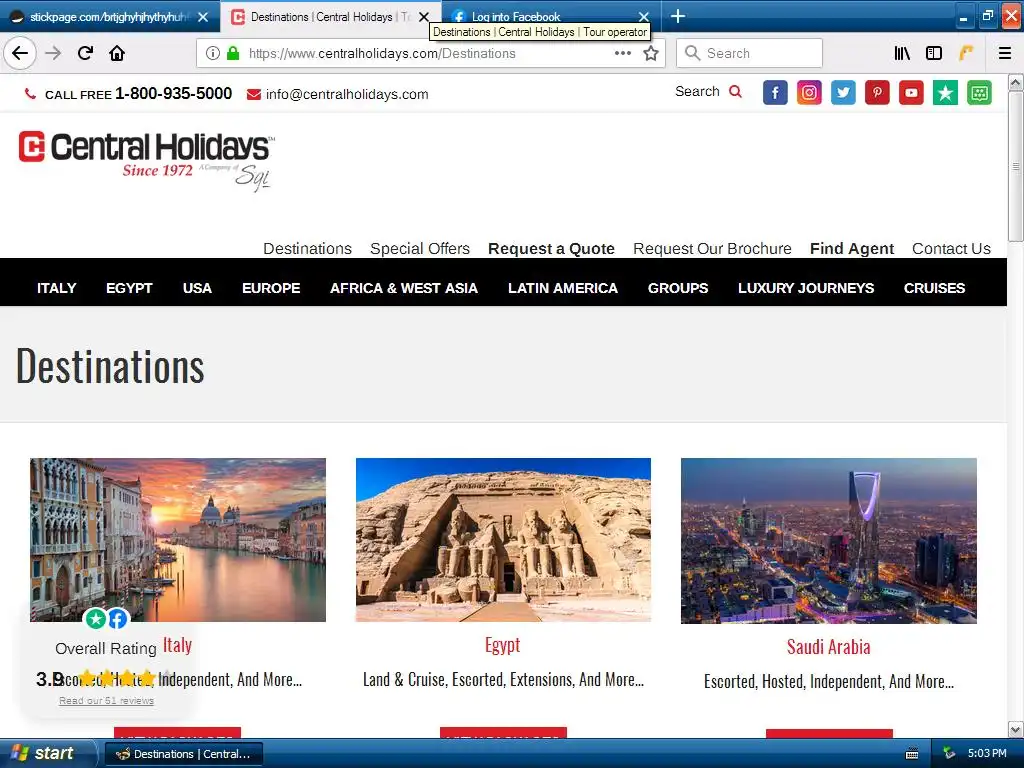The image size is (1024, 768).
Task: Reload the current page
Action: click(x=85, y=53)
